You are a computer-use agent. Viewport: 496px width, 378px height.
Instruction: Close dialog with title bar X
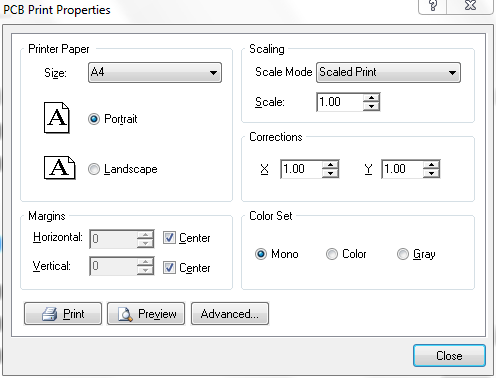pos(470,6)
